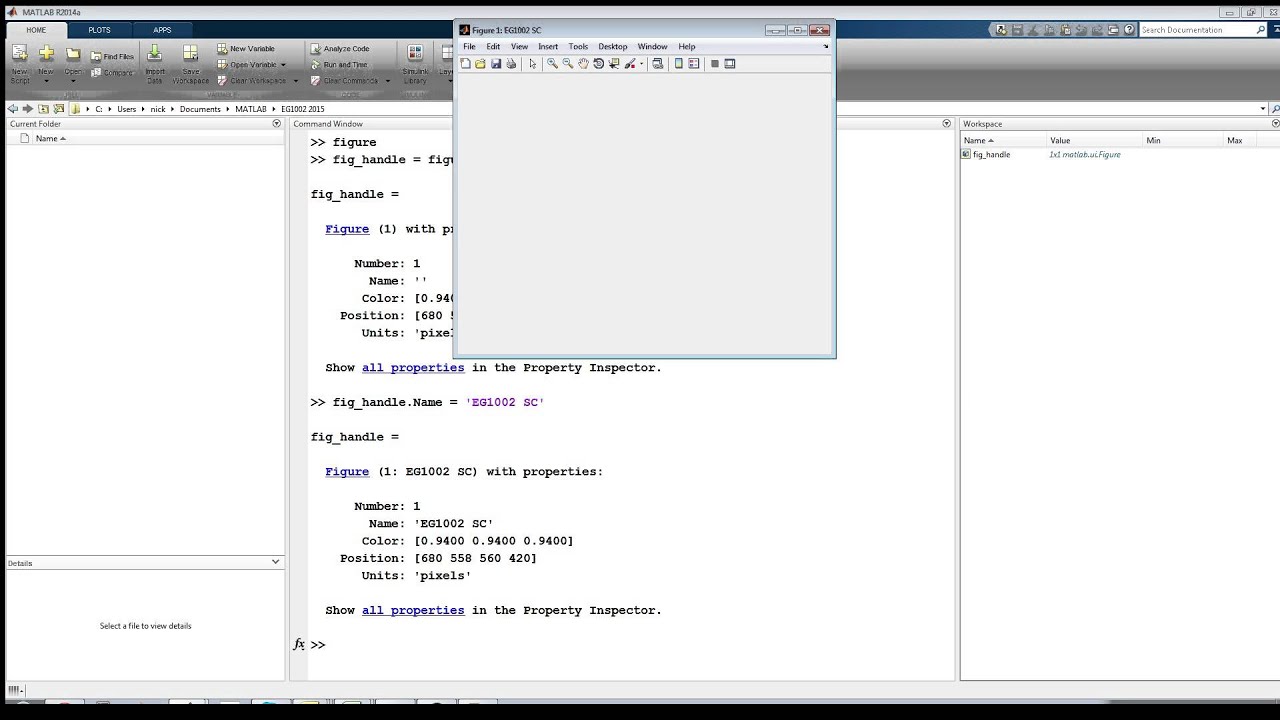Click the Import Data icon
Image resolution: width=1280 pixels, height=720 pixels.
[155, 55]
